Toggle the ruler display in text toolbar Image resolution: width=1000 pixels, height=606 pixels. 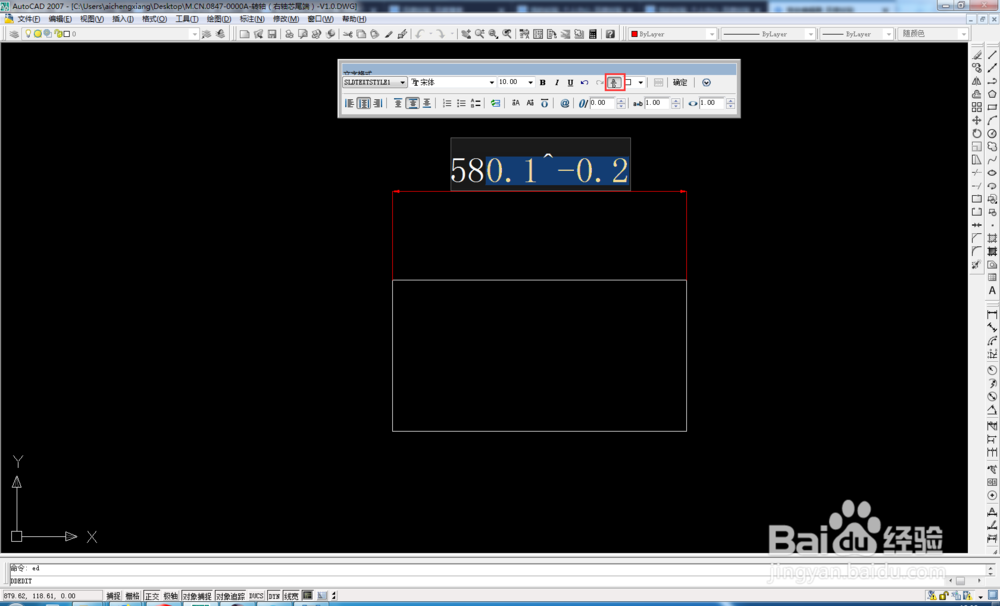point(659,82)
